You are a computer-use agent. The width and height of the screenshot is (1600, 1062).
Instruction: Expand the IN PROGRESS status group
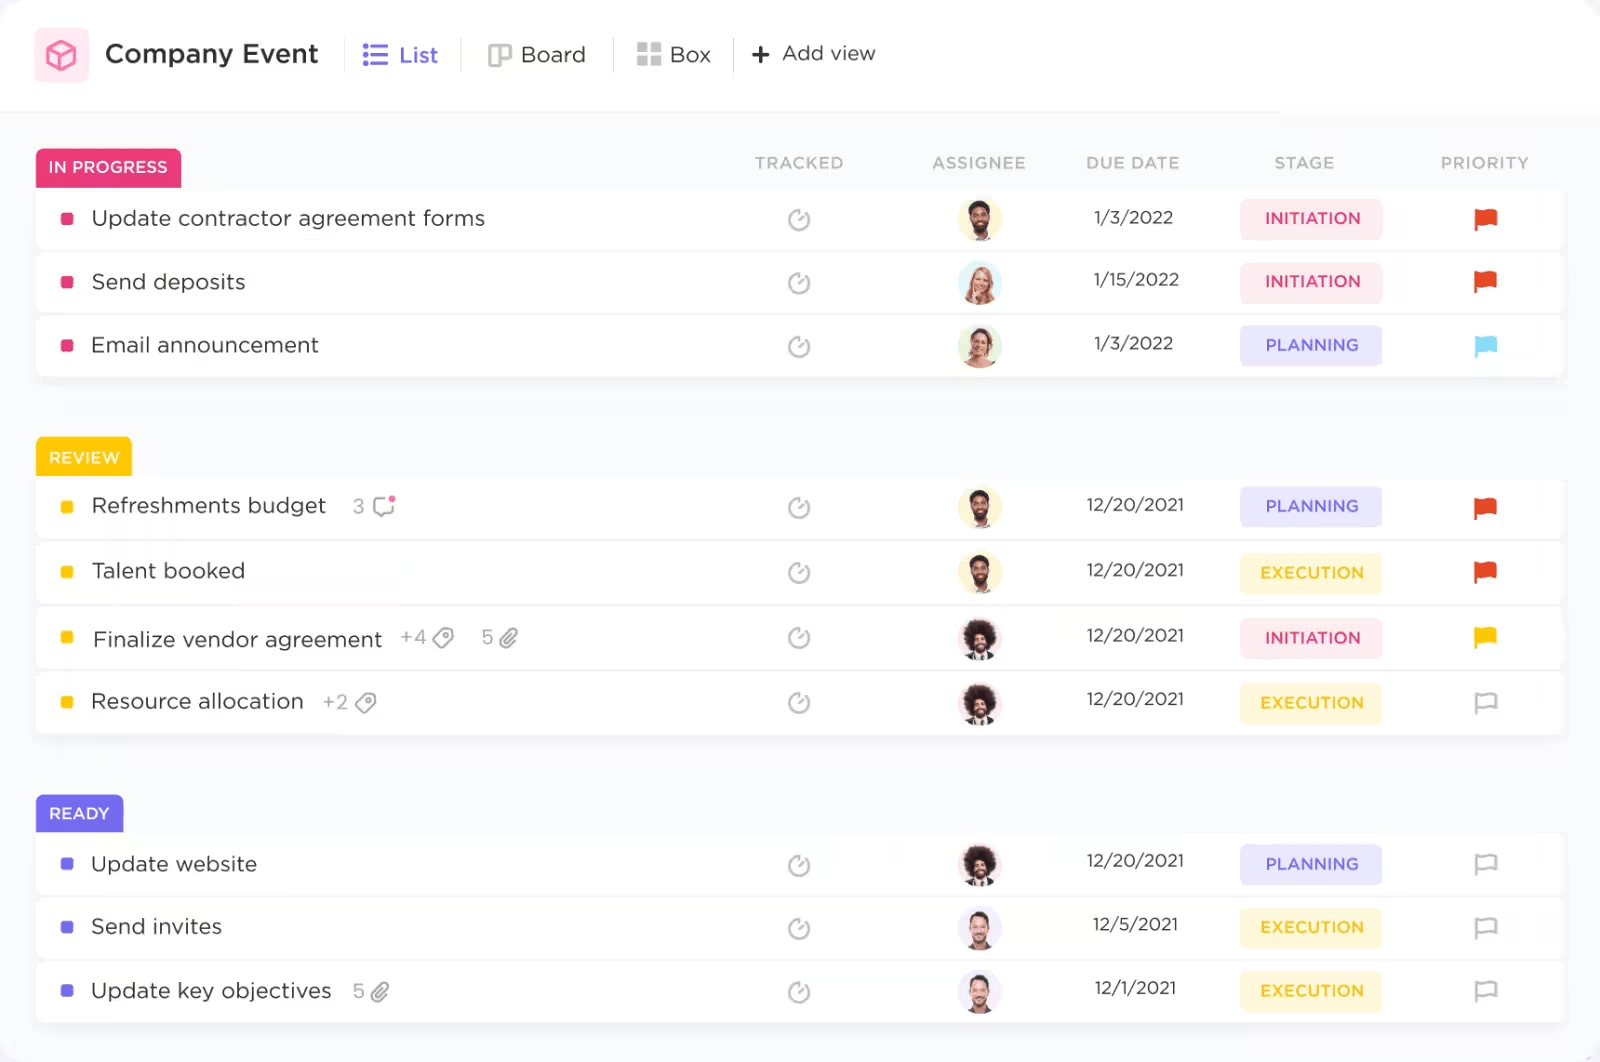[x=108, y=168]
